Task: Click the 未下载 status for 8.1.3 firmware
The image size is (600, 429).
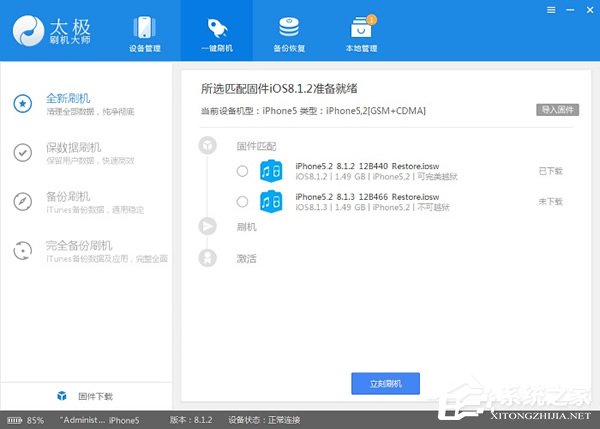Action: pos(551,202)
